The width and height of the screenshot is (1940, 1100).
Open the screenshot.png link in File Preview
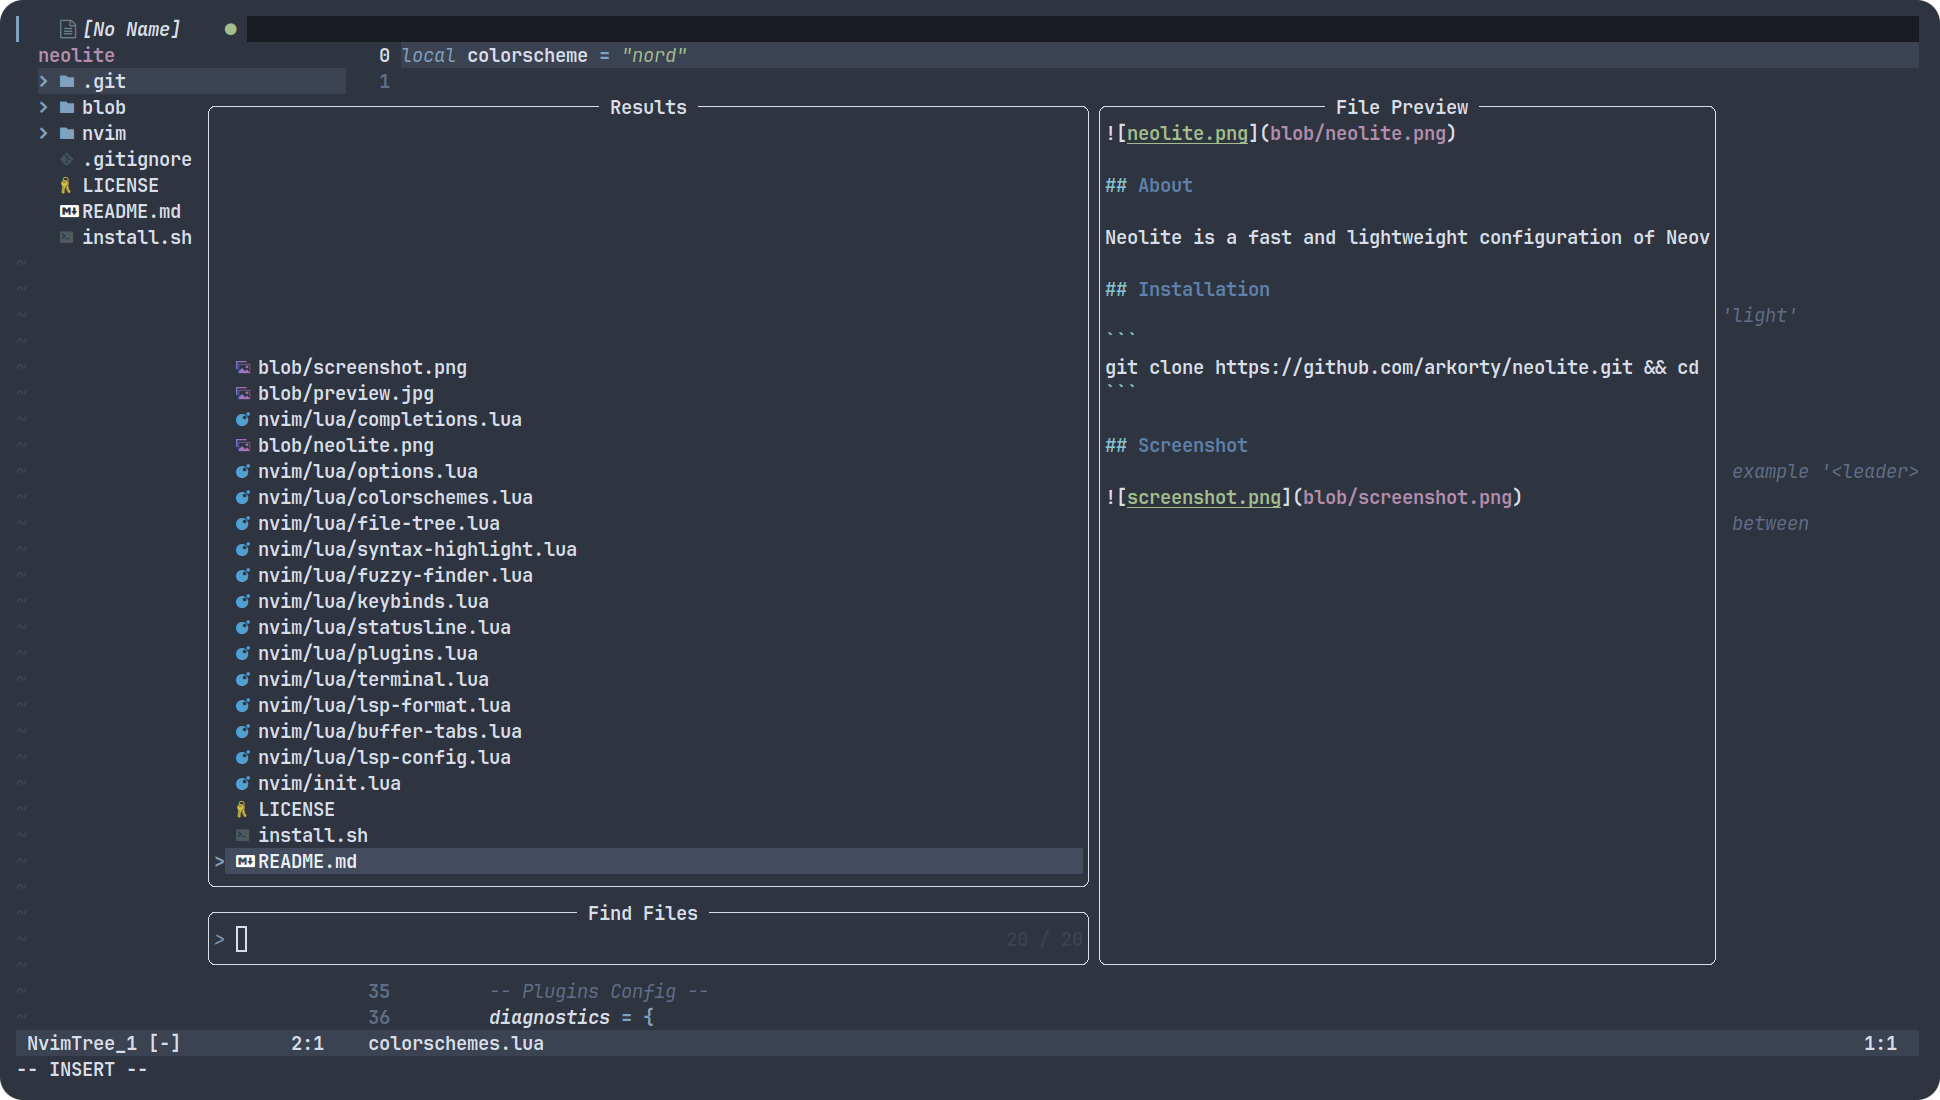tap(1203, 497)
